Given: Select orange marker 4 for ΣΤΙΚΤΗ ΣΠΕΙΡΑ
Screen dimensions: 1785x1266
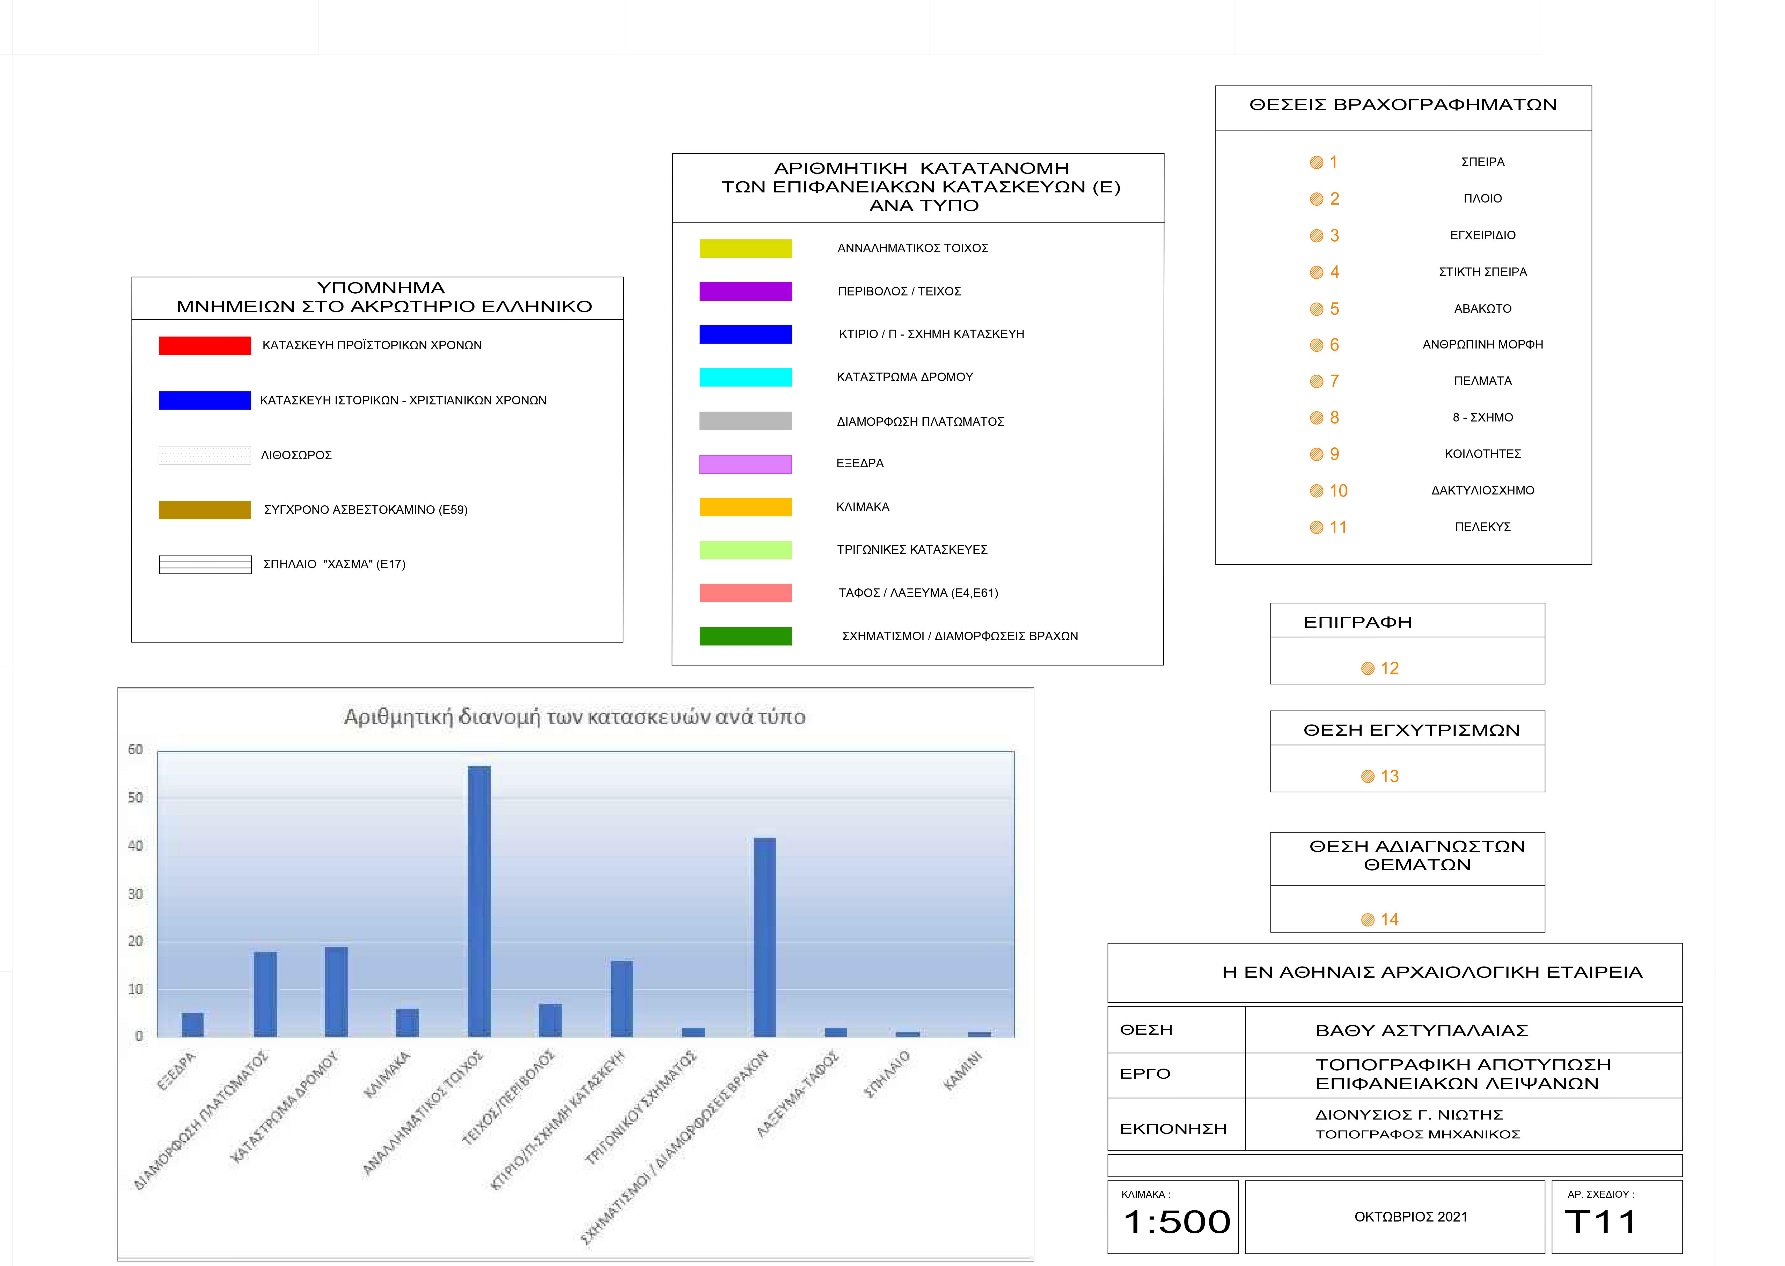Looking at the screenshot, I should pyautogui.click(x=1316, y=272).
